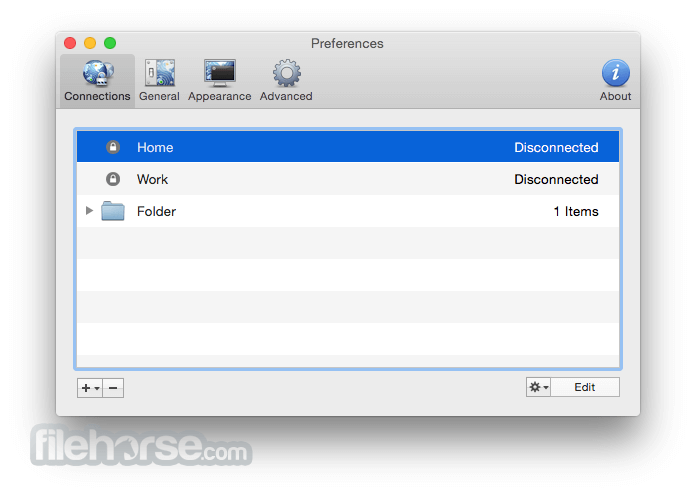
Task: Select the Connections tab label
Action: [x=97, y=96]
